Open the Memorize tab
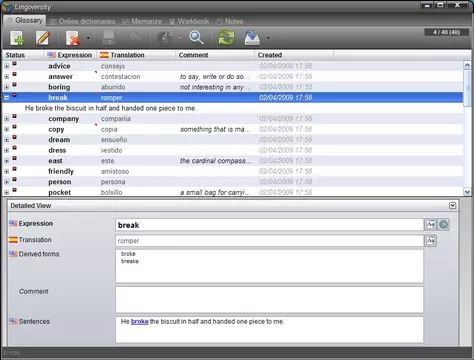The image size is (474, 360). (142, 21)
